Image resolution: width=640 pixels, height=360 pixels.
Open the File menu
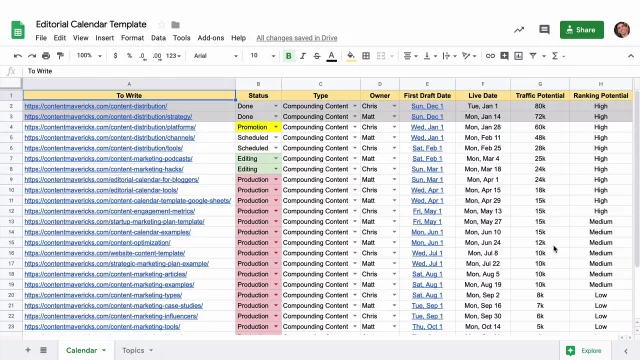(41, 38)
